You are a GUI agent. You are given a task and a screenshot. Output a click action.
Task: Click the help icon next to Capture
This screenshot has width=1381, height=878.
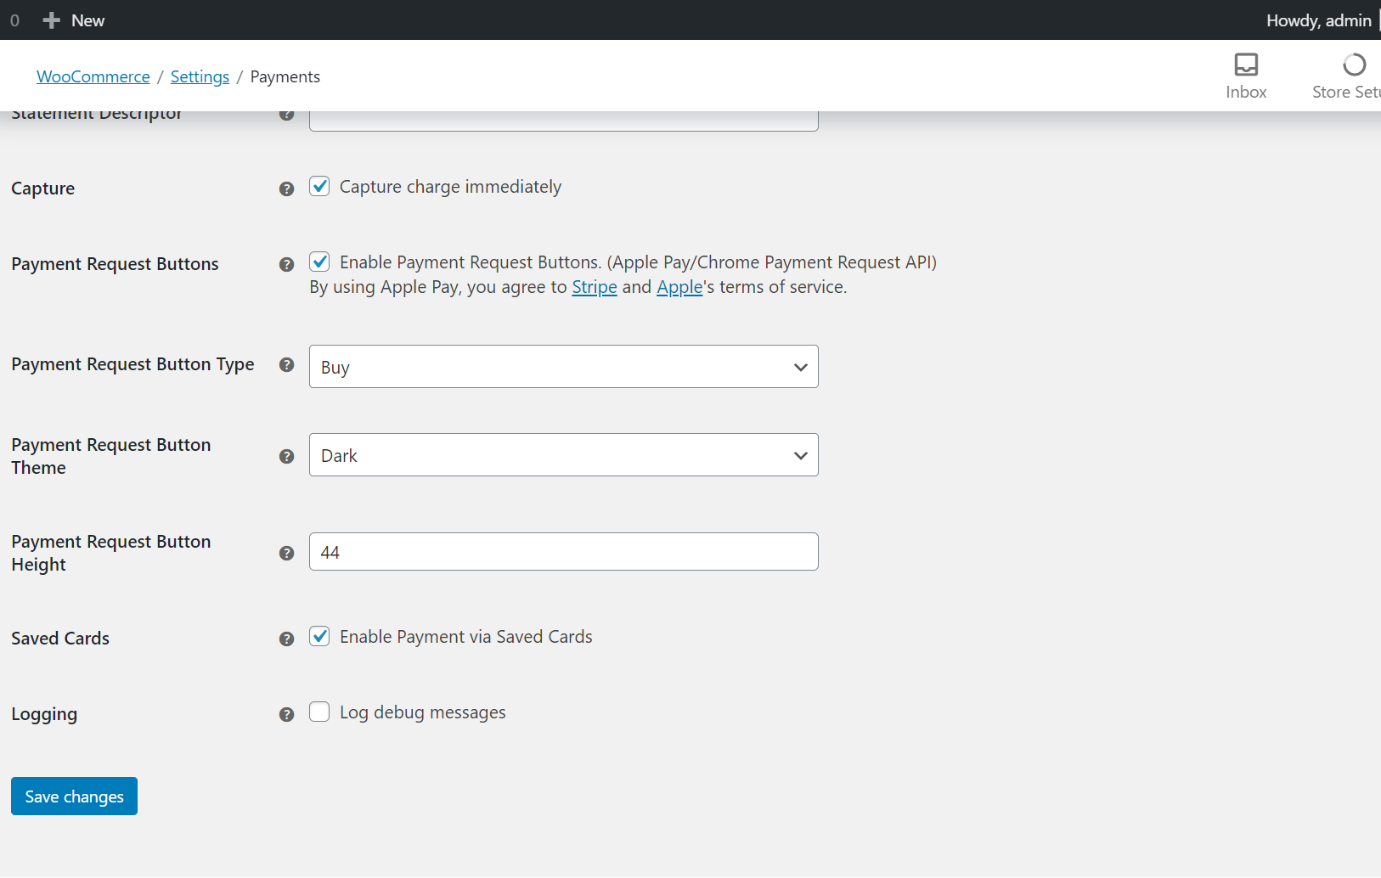click(287, 189)
